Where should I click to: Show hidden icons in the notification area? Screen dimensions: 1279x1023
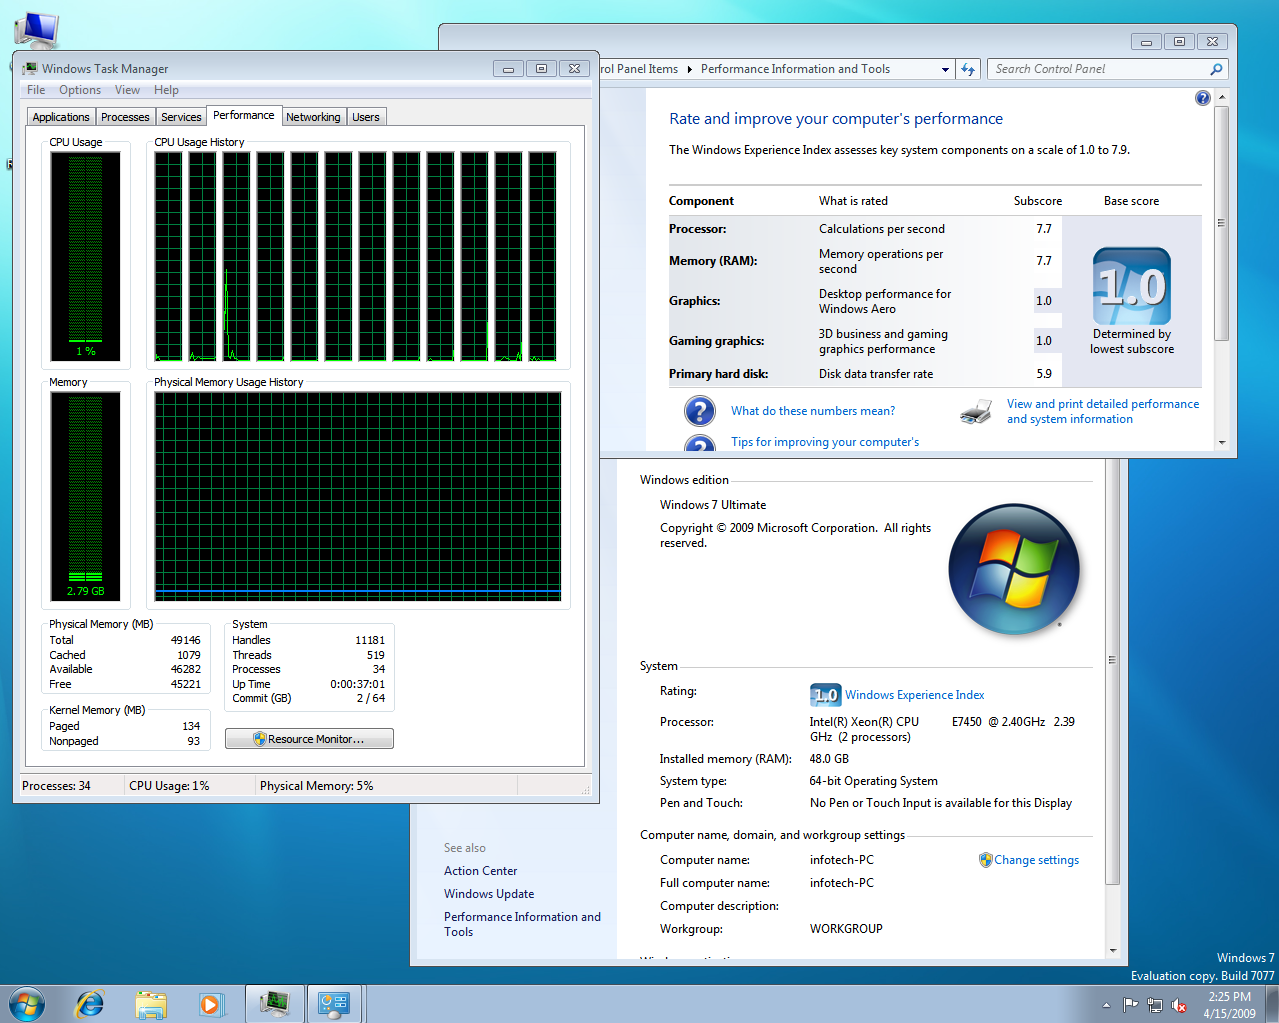coord(1106,1005)
